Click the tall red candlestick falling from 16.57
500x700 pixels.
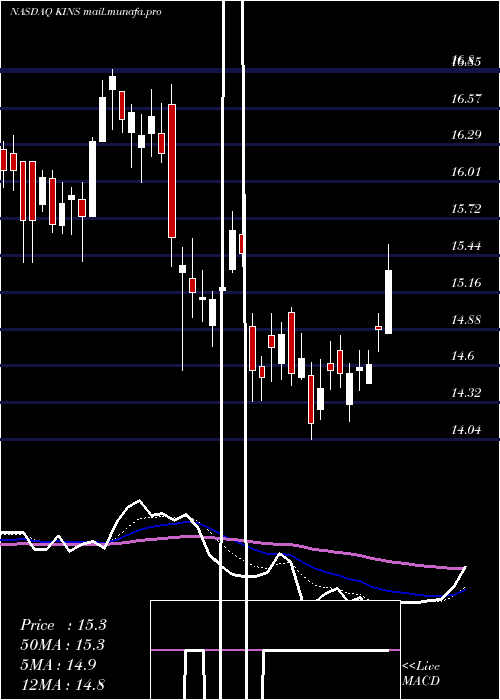[x=172, y=171]
